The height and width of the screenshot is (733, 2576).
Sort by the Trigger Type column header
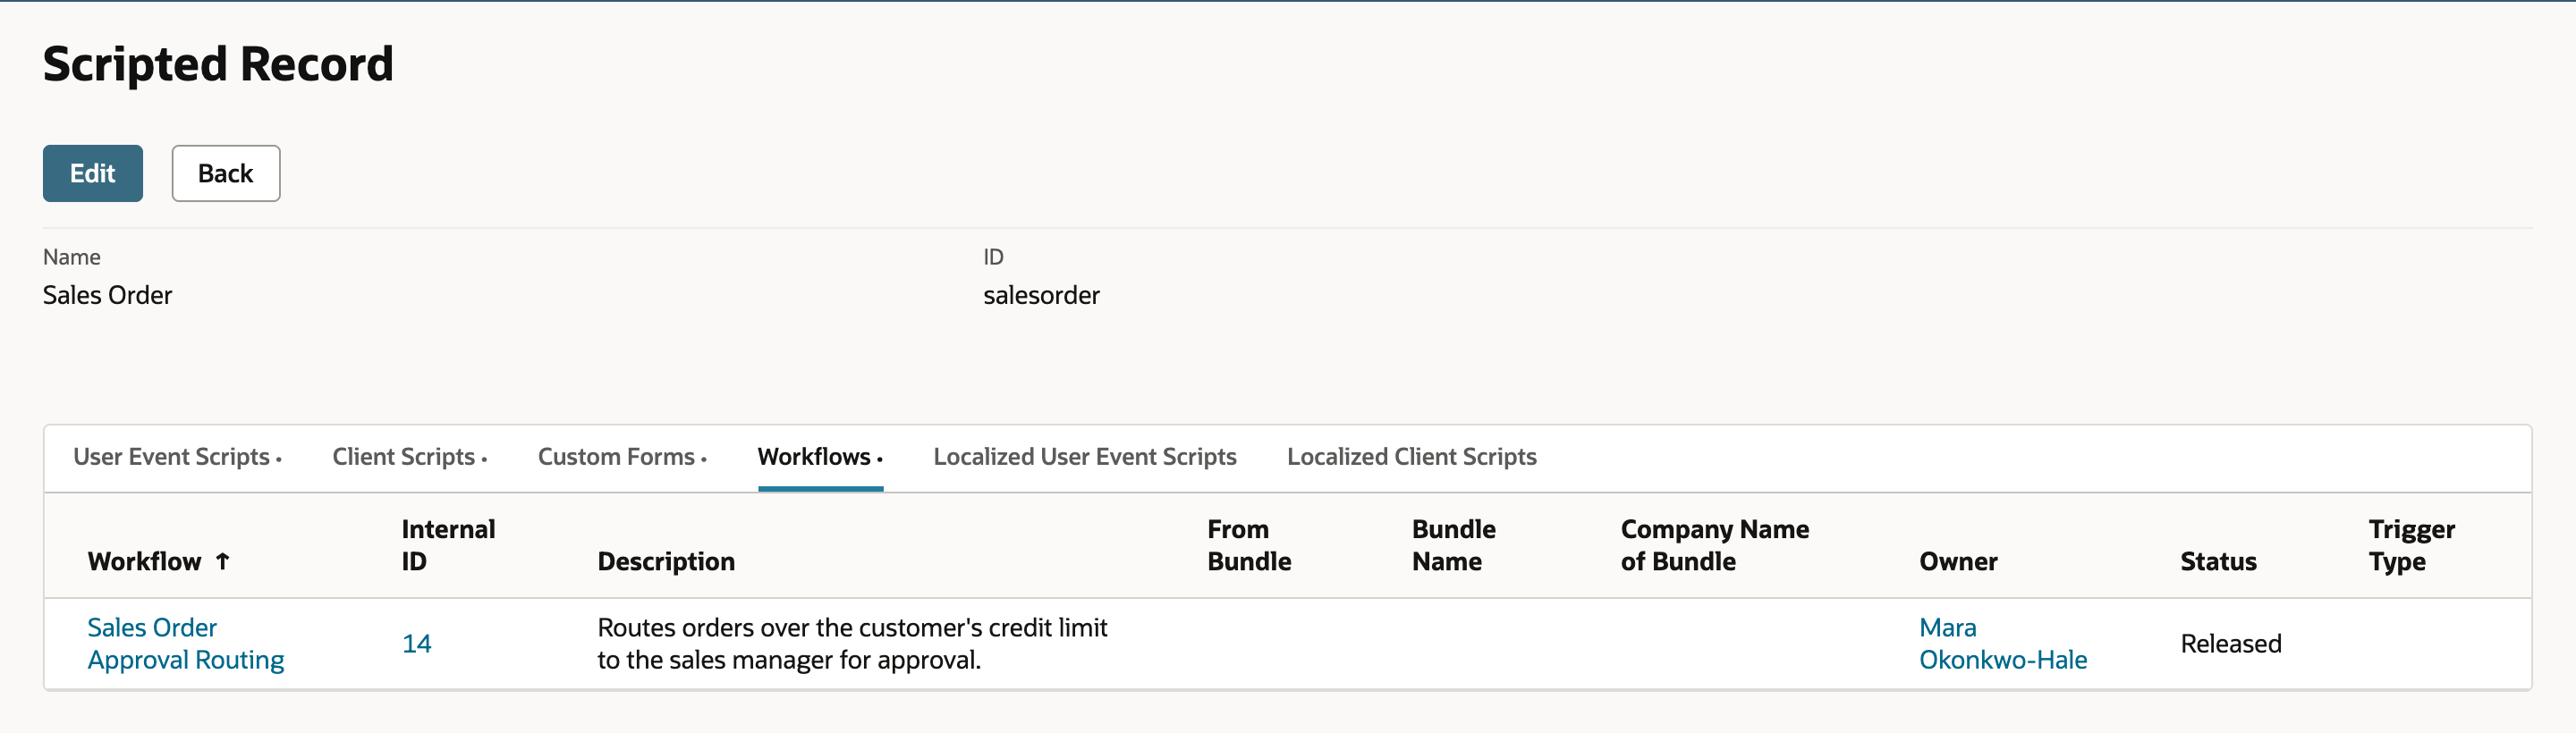click(x=2411, y=545)
